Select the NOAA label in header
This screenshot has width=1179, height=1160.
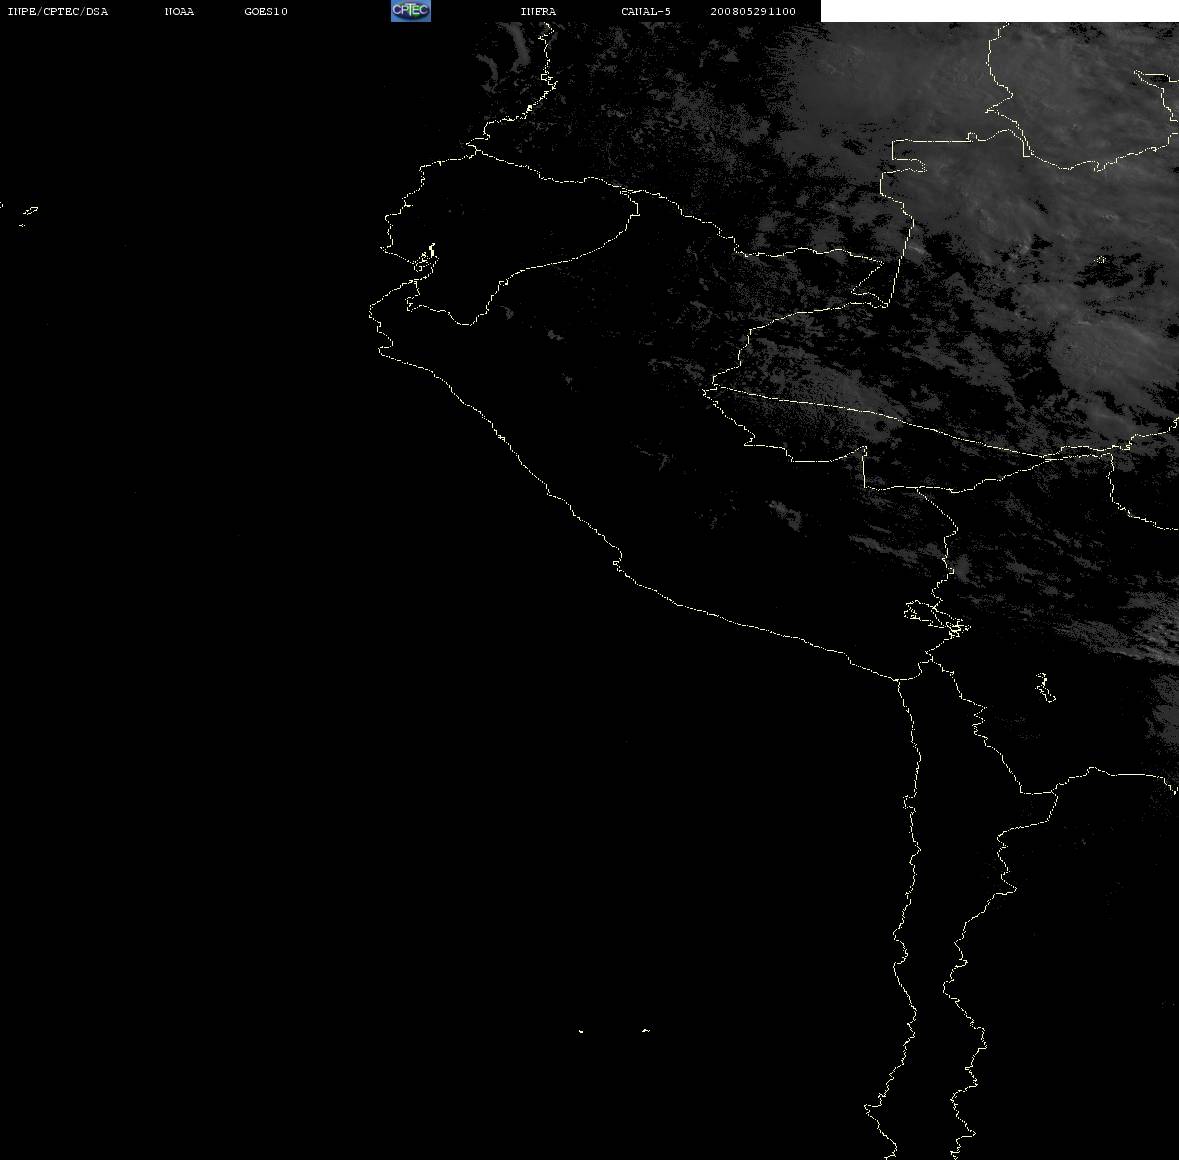(x=179, y=11)
